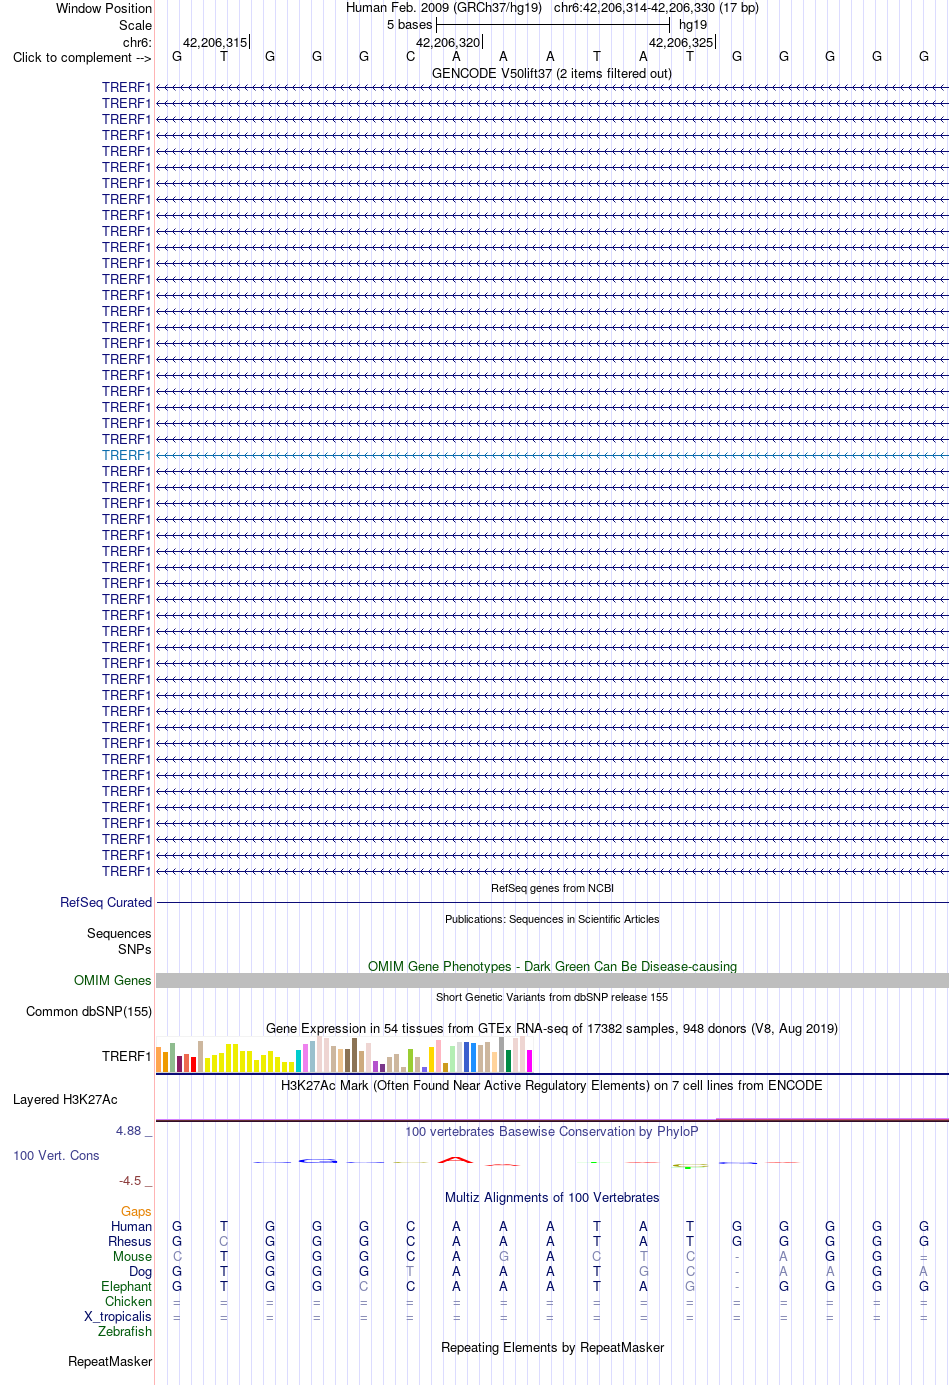Click the Rhesus alignment row label
950x1385 pixels.
click(x=130, y=1241)
